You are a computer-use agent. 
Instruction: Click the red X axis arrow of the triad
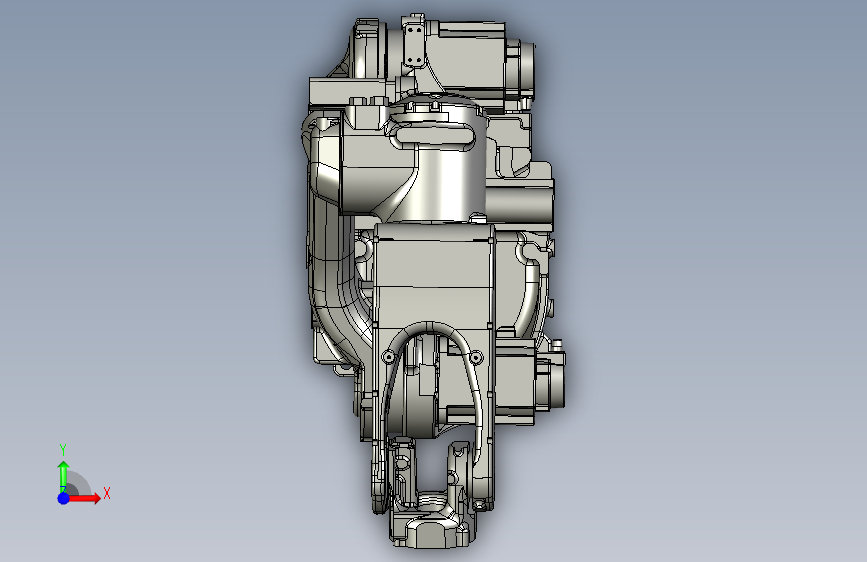(x=85, y=498)
